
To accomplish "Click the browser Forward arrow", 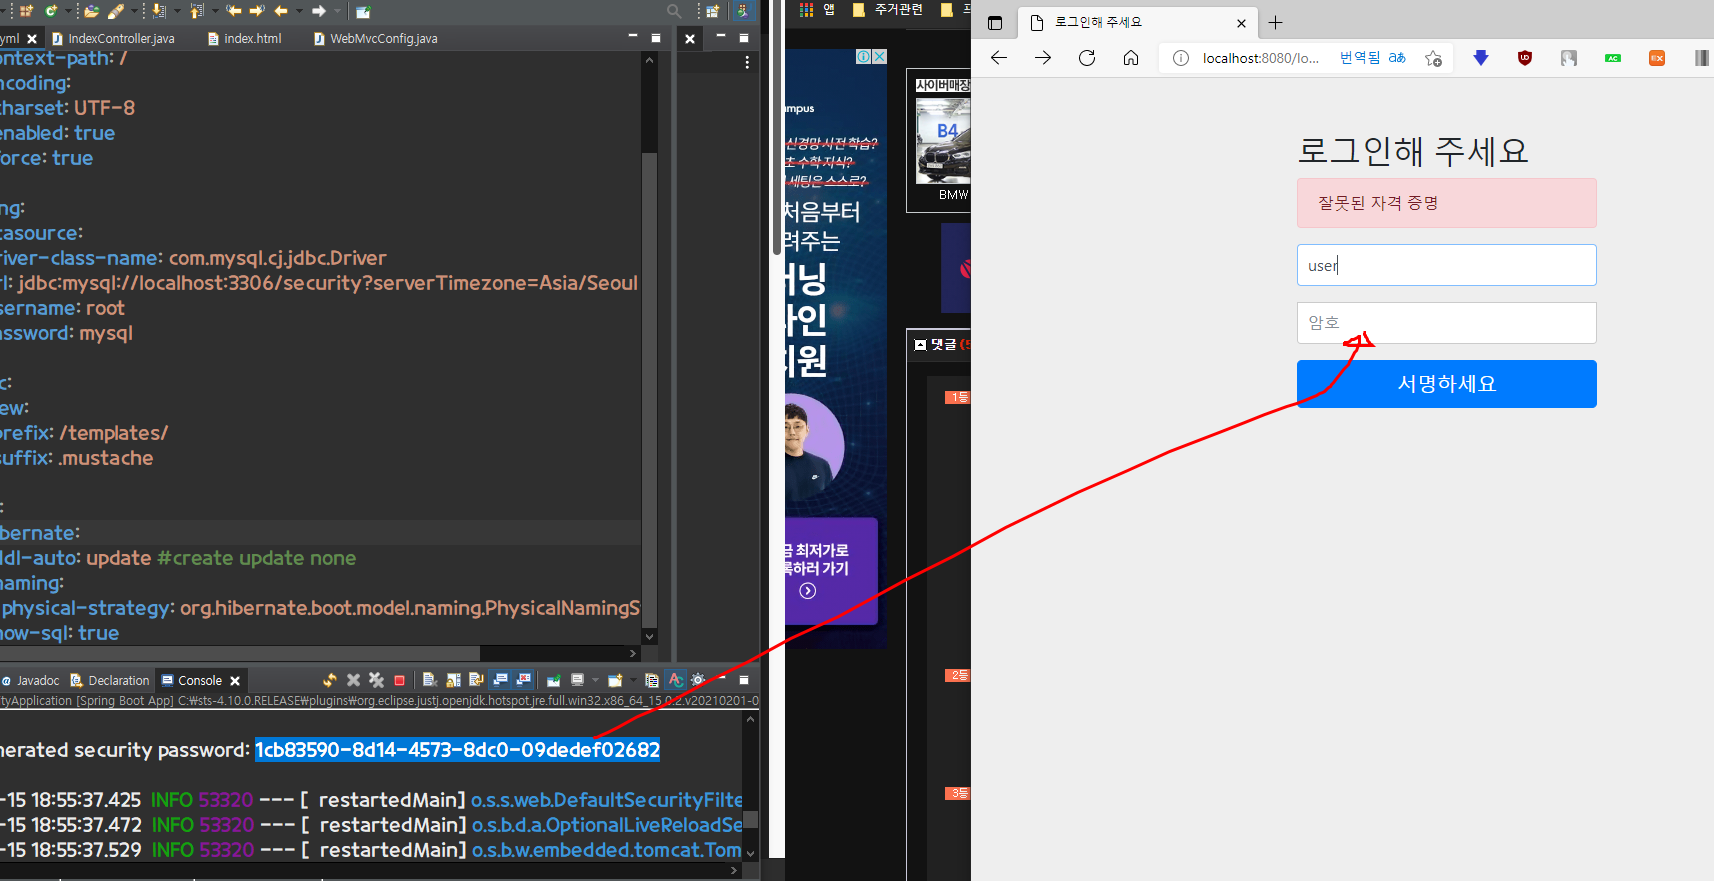I will [x=1043, y=58].
